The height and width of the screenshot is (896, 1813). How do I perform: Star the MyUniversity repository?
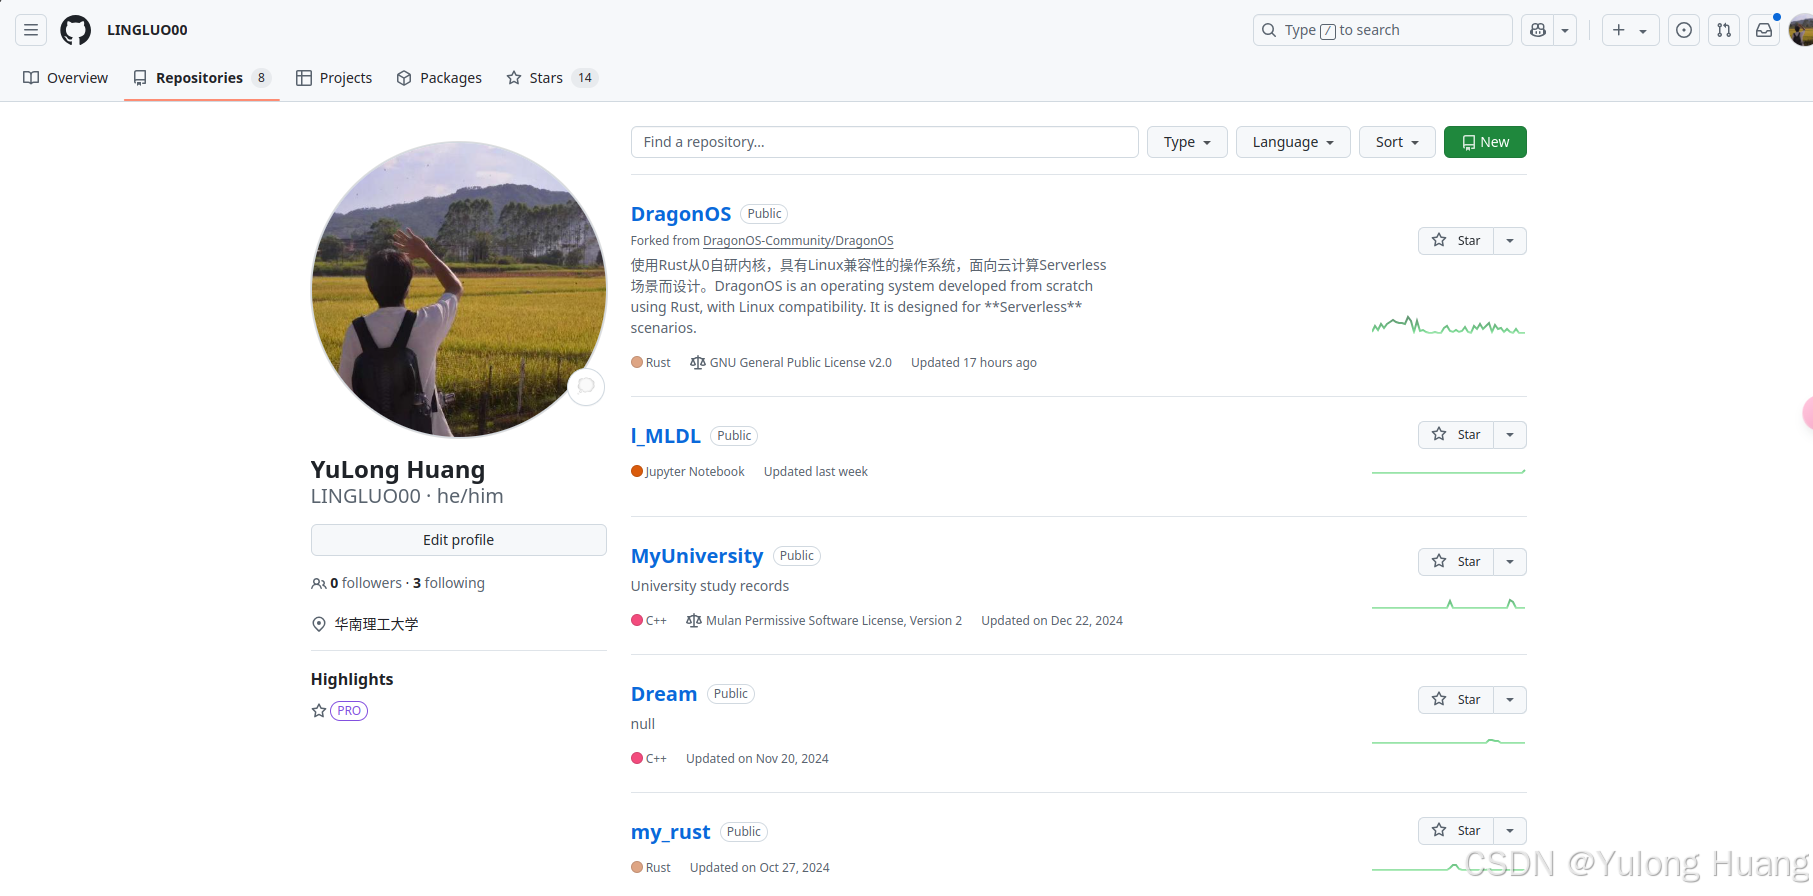pyautogui.click(x=1456, y=562)
